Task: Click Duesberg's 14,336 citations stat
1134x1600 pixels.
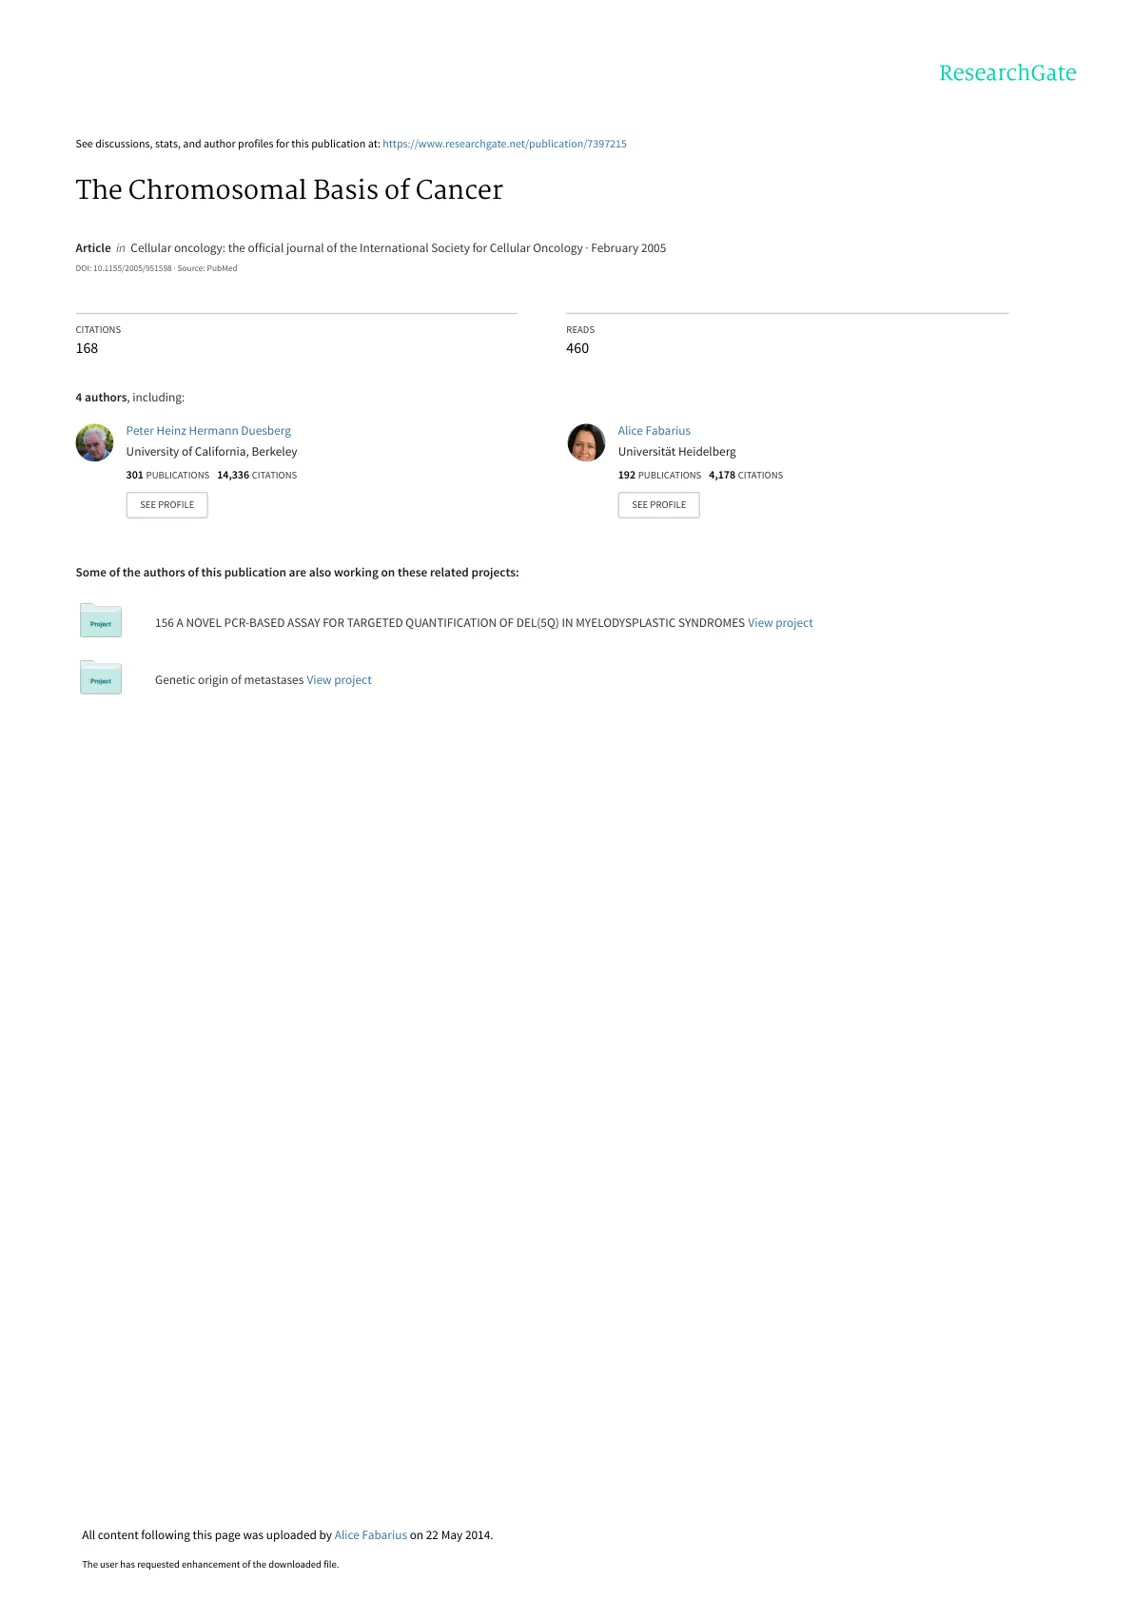Action: (257, 475)
